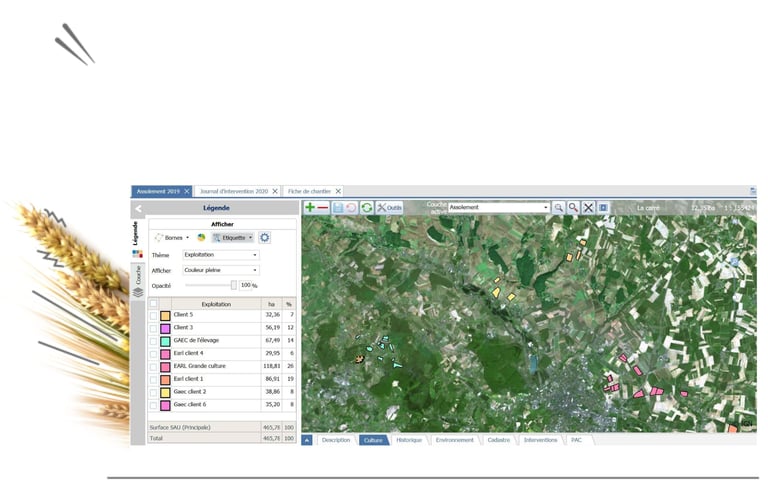Image resolution: width=768 pixels, height=500 pixels.
Task: Click the 118,81 ha value
Action: point(271,366)
